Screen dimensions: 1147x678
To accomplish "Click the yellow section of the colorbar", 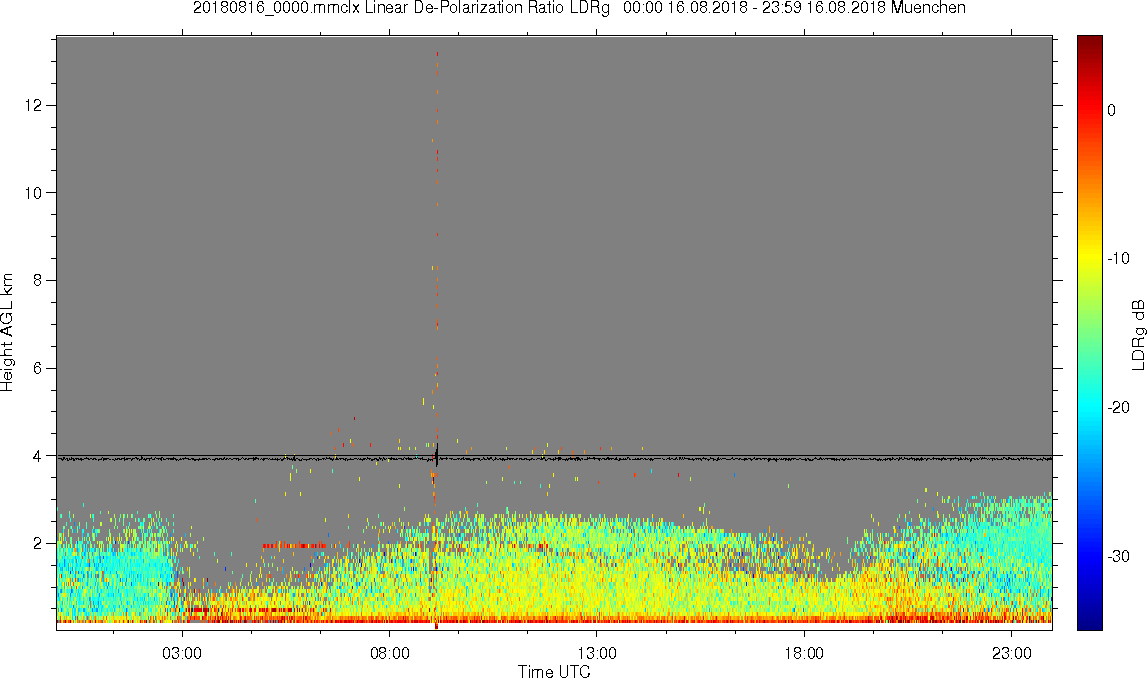I will [x=1090, y=256].
